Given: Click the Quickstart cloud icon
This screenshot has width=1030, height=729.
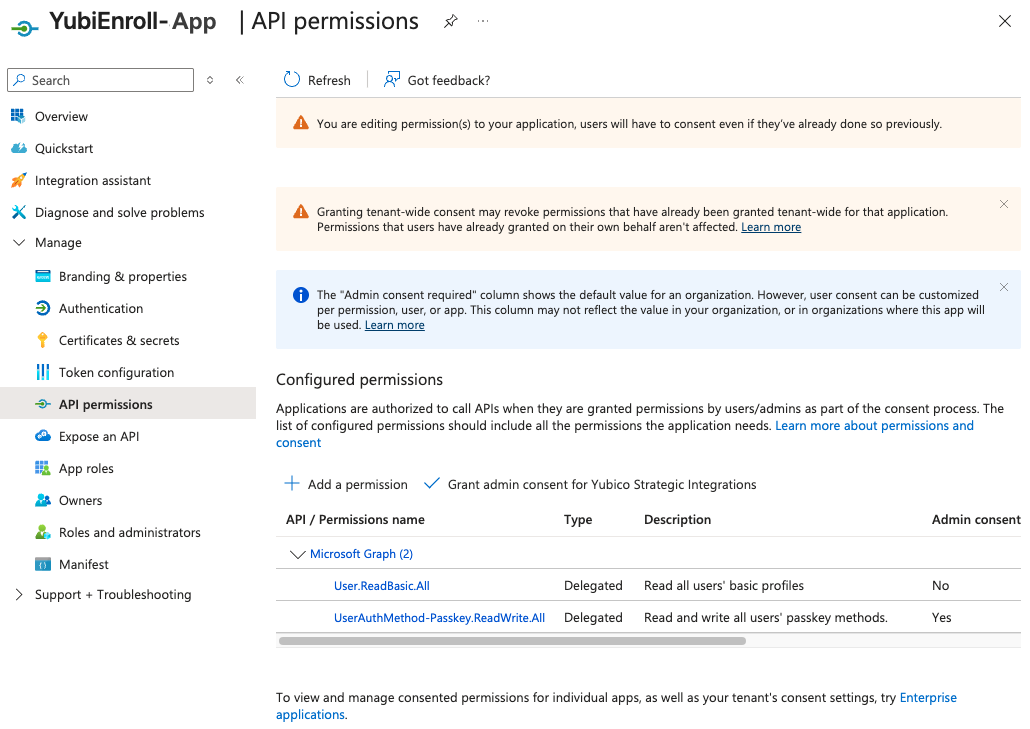Looking at the screenshot, I should tap(18, 148).
